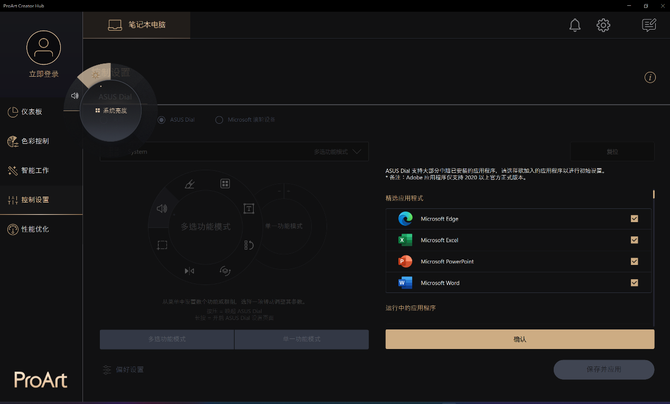This screenshot has width=670, height=404.
Task: Uncheck Microsoft PowerPoint checkbox
Action: [x=634, y=262]
